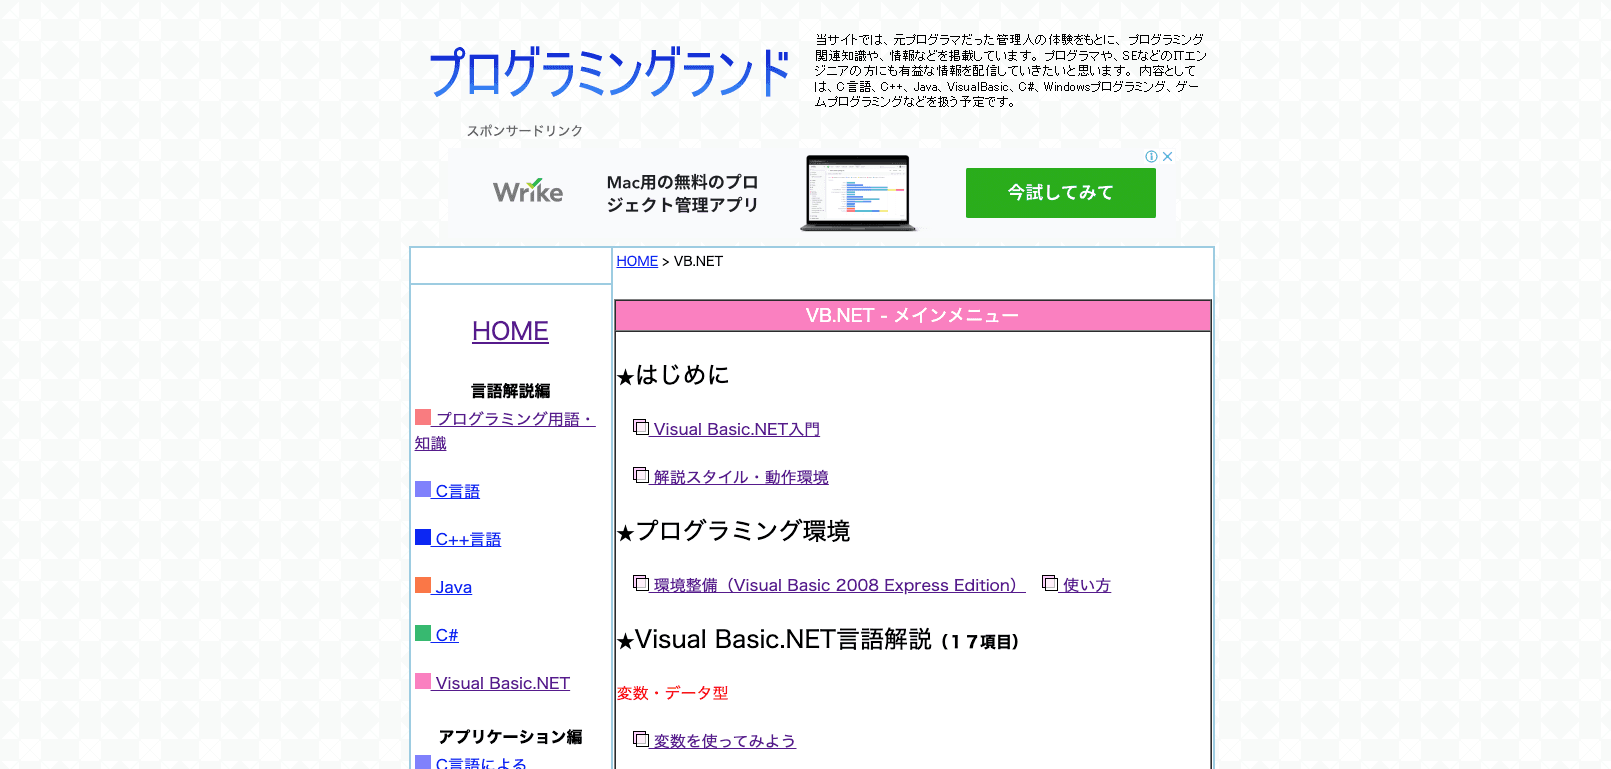Click the page icon beside 変数を使ってみよう

click(x=641, y=740)
